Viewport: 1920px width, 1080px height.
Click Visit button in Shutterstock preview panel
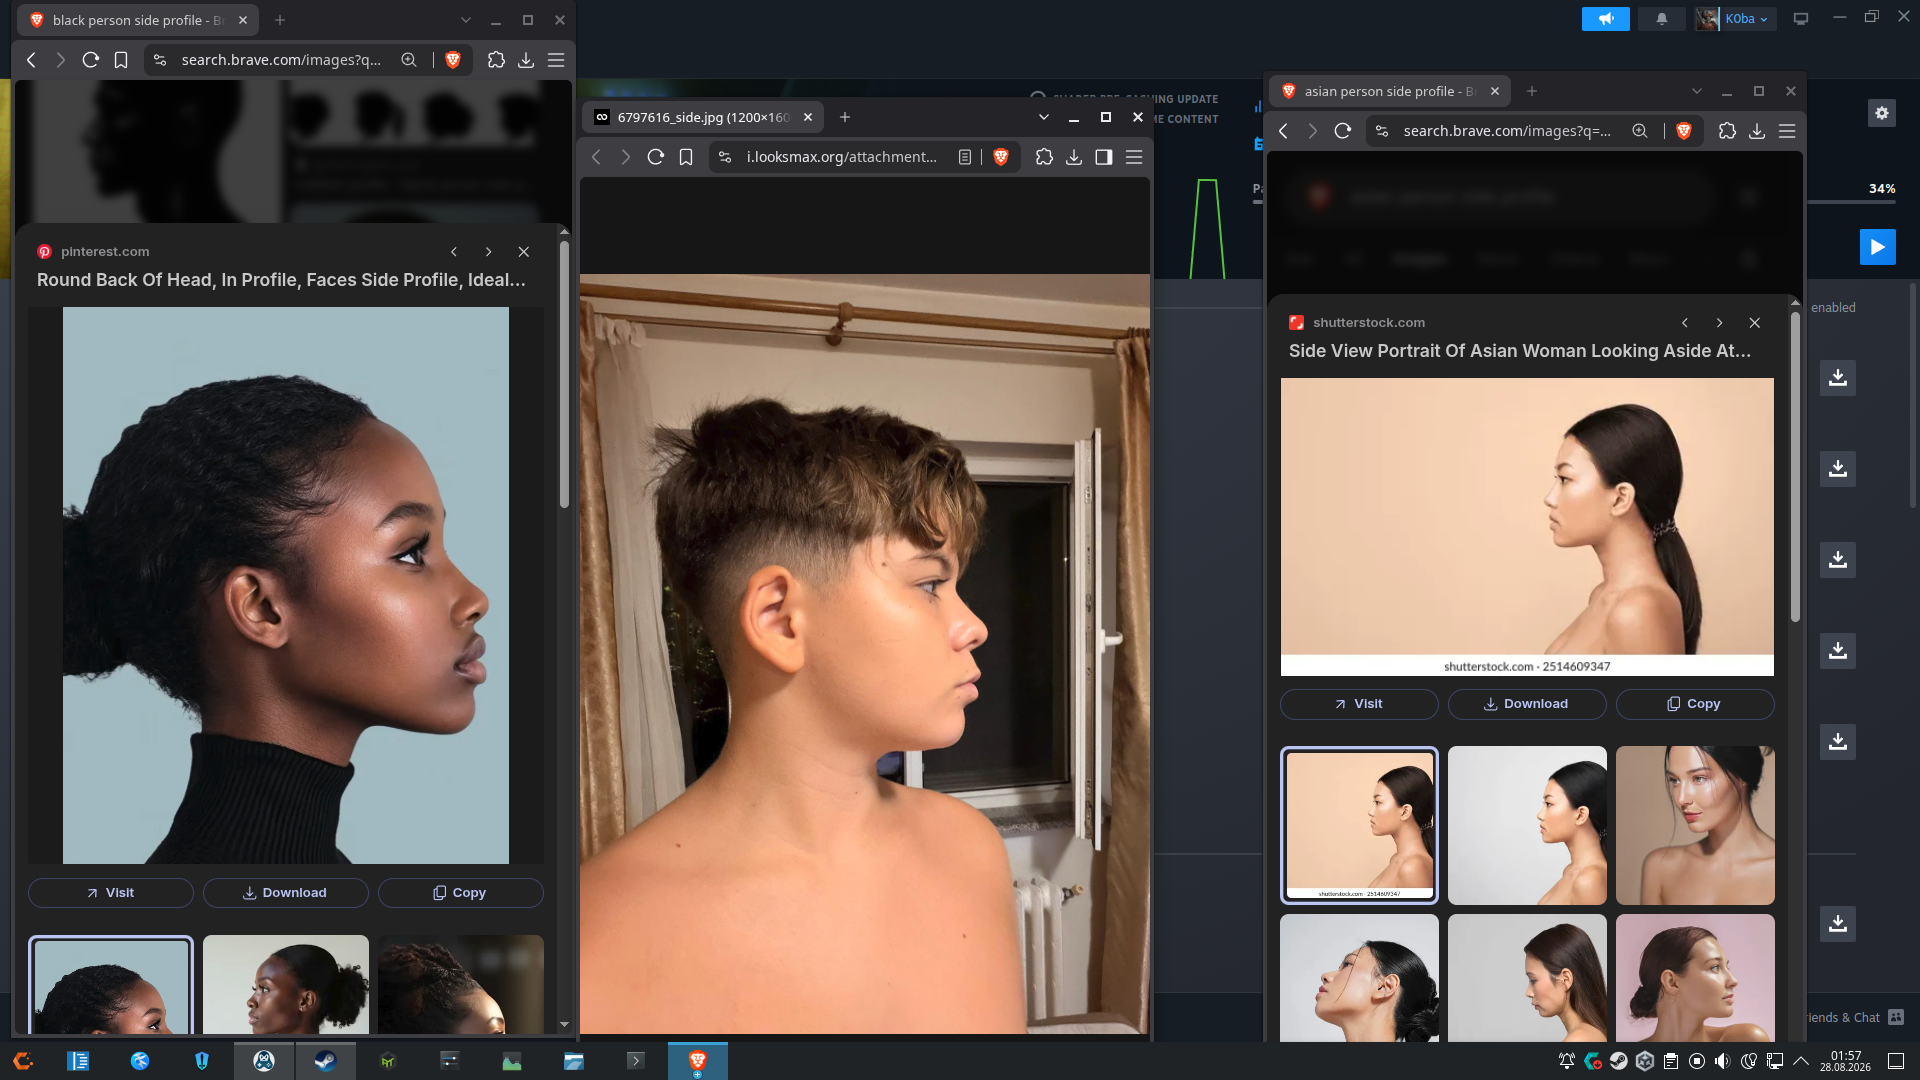pyautogui.click(x=1359, y=704)
